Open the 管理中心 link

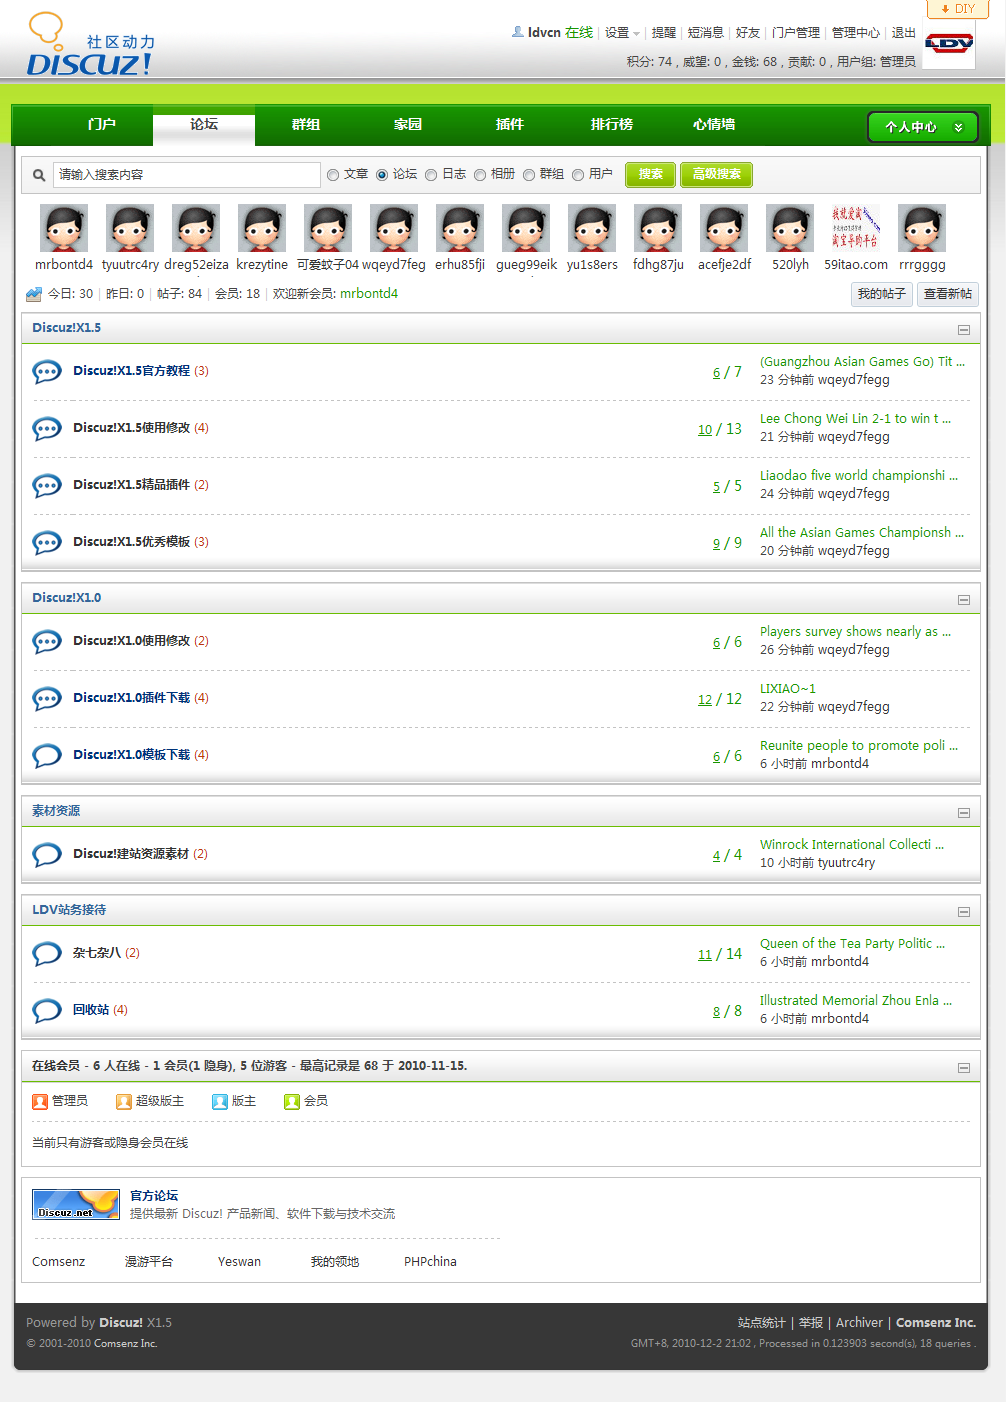856,33
